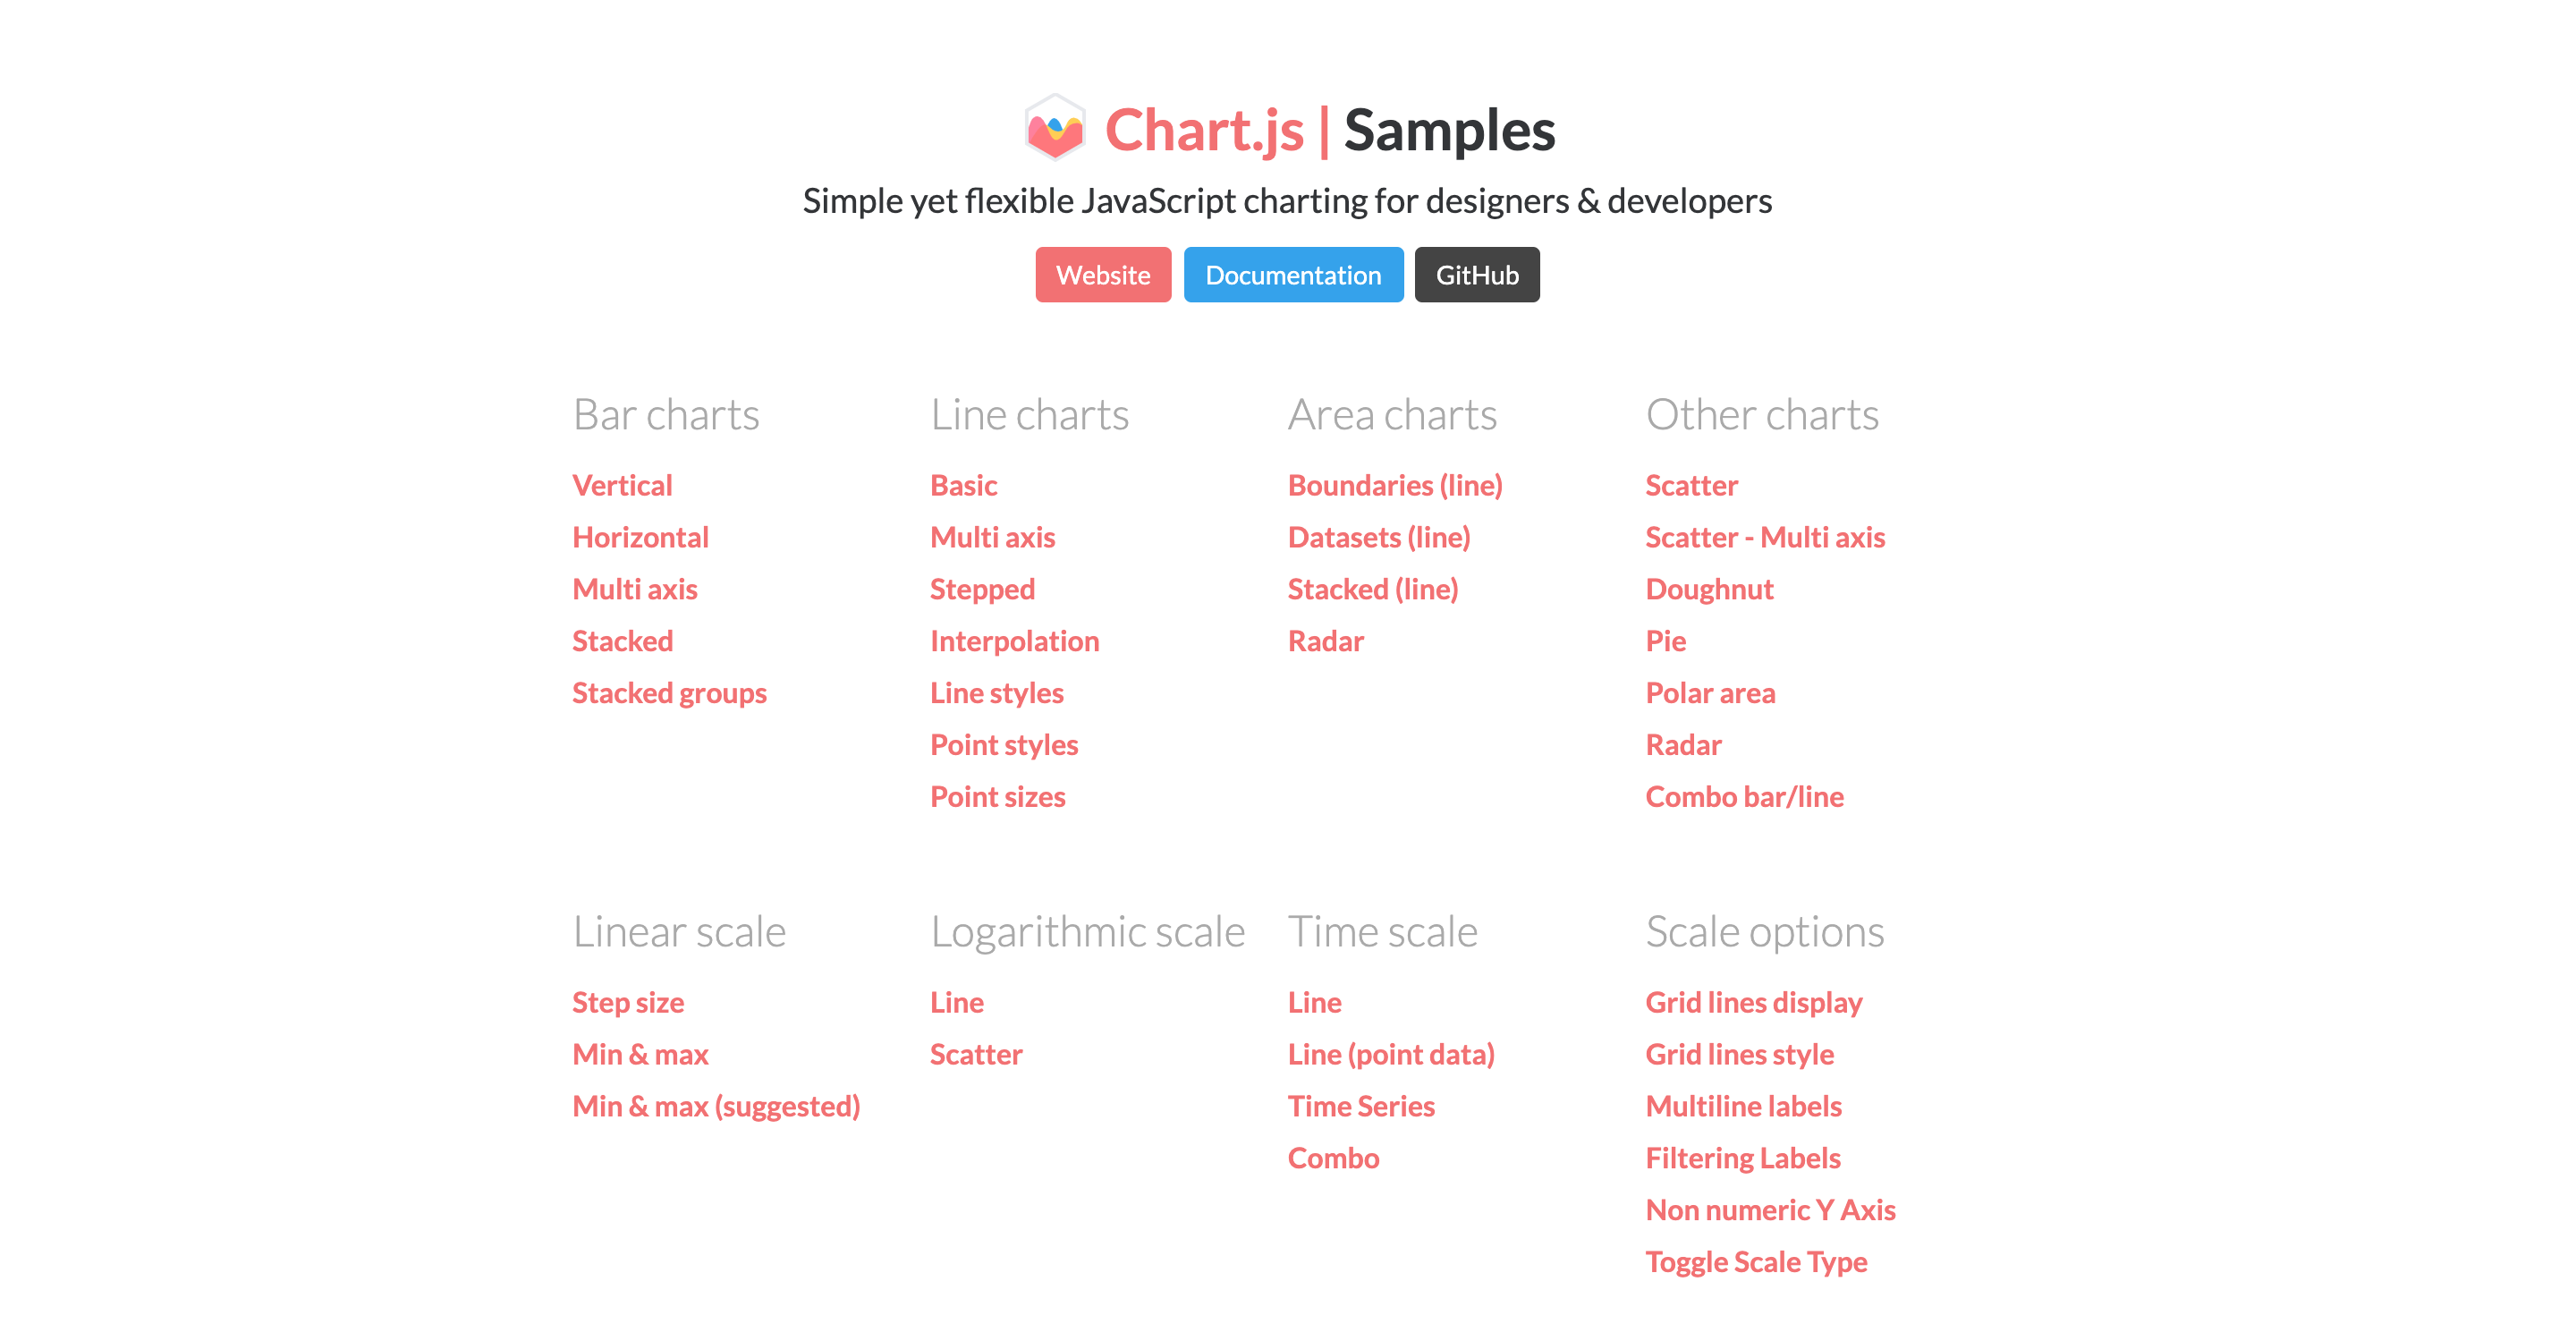Select the Polar area chart sample
The image size is (2576, 1324).
click(1710, 692)
